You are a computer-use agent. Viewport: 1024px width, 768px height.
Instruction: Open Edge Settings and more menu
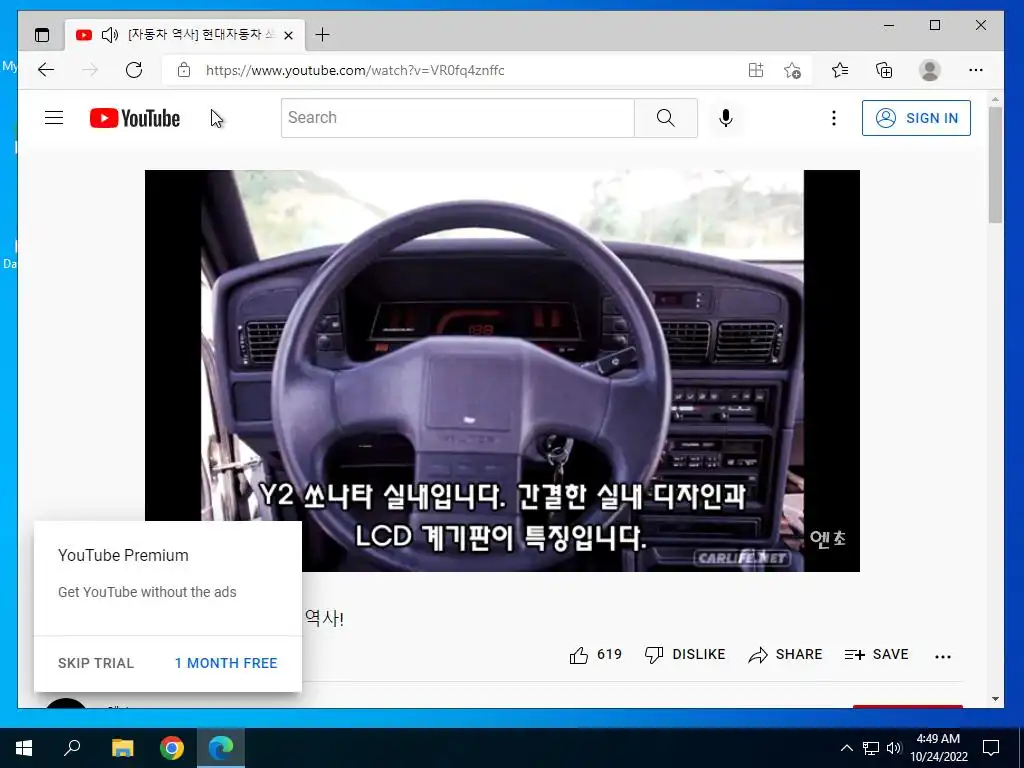(976, 70)
